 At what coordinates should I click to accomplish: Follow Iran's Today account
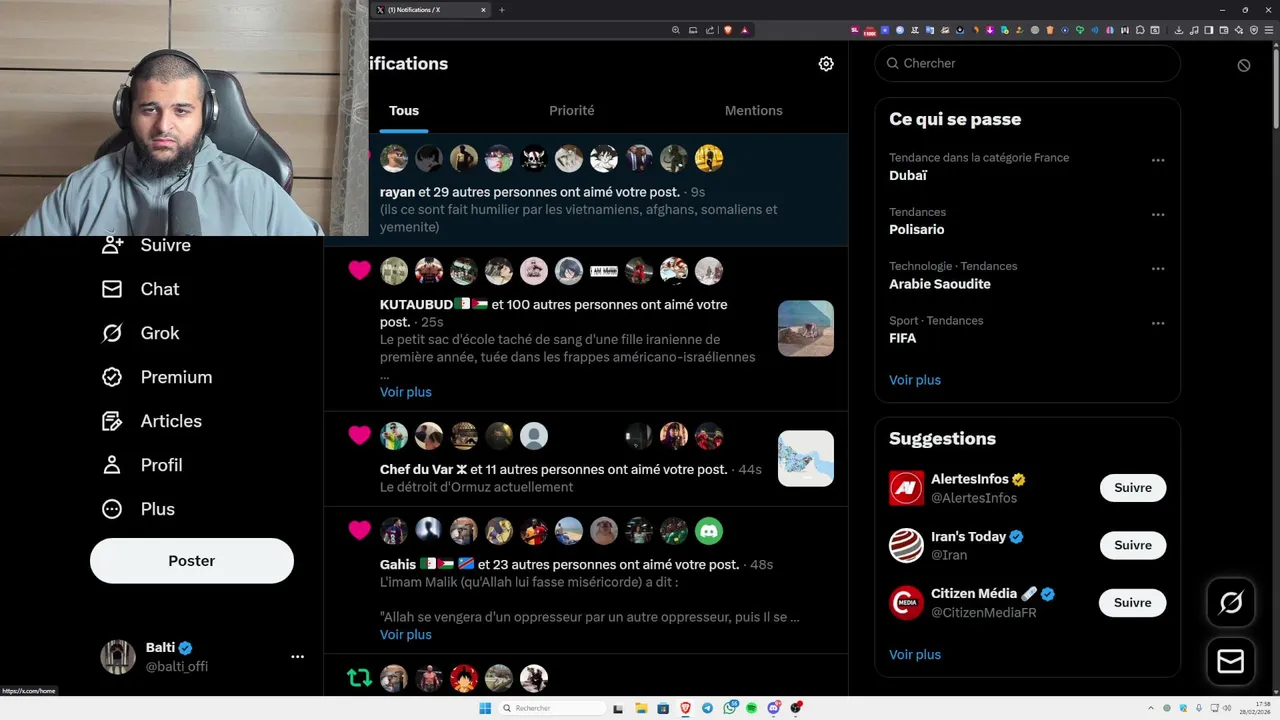(1133, 545)
